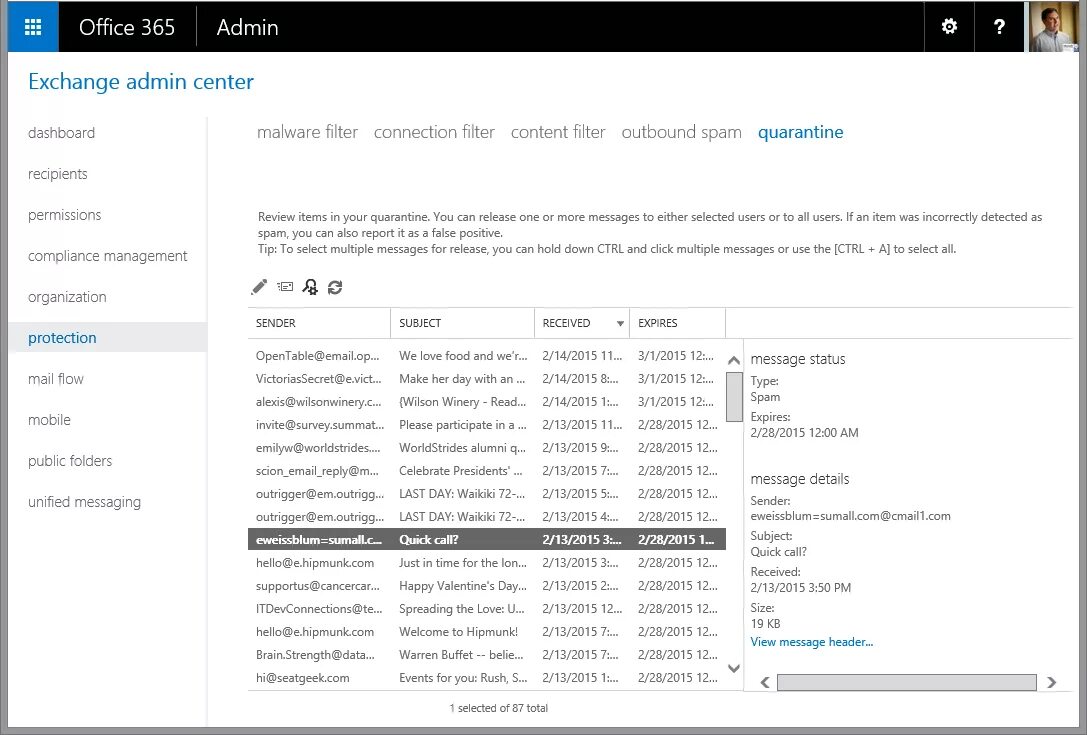This screenshot has width=1087, height=735.
Task: Click the 'Happy Valentine's Day...' subject cell
Action: [462, 585]
